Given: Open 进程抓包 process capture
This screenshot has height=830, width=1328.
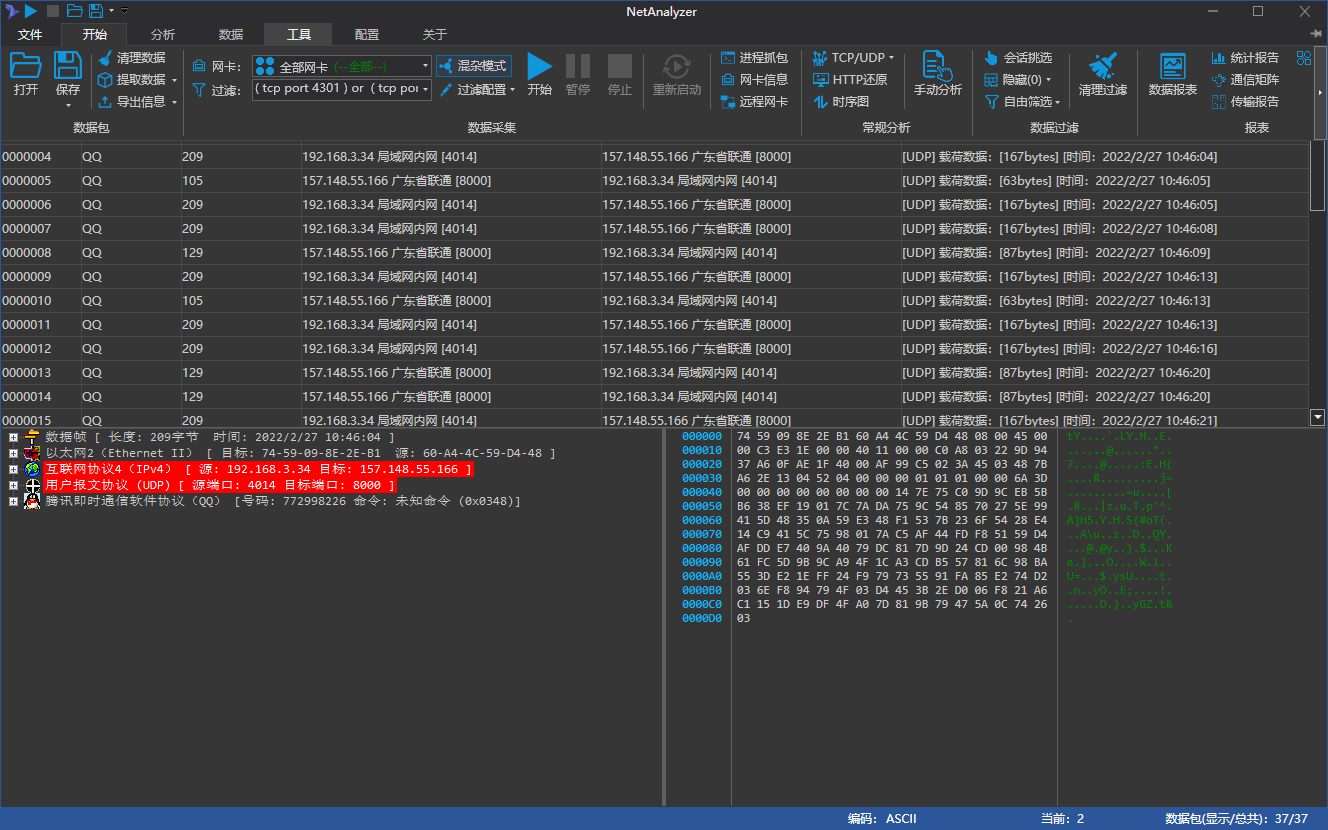Looking at the screenshot, I should [x=754, y=58].
